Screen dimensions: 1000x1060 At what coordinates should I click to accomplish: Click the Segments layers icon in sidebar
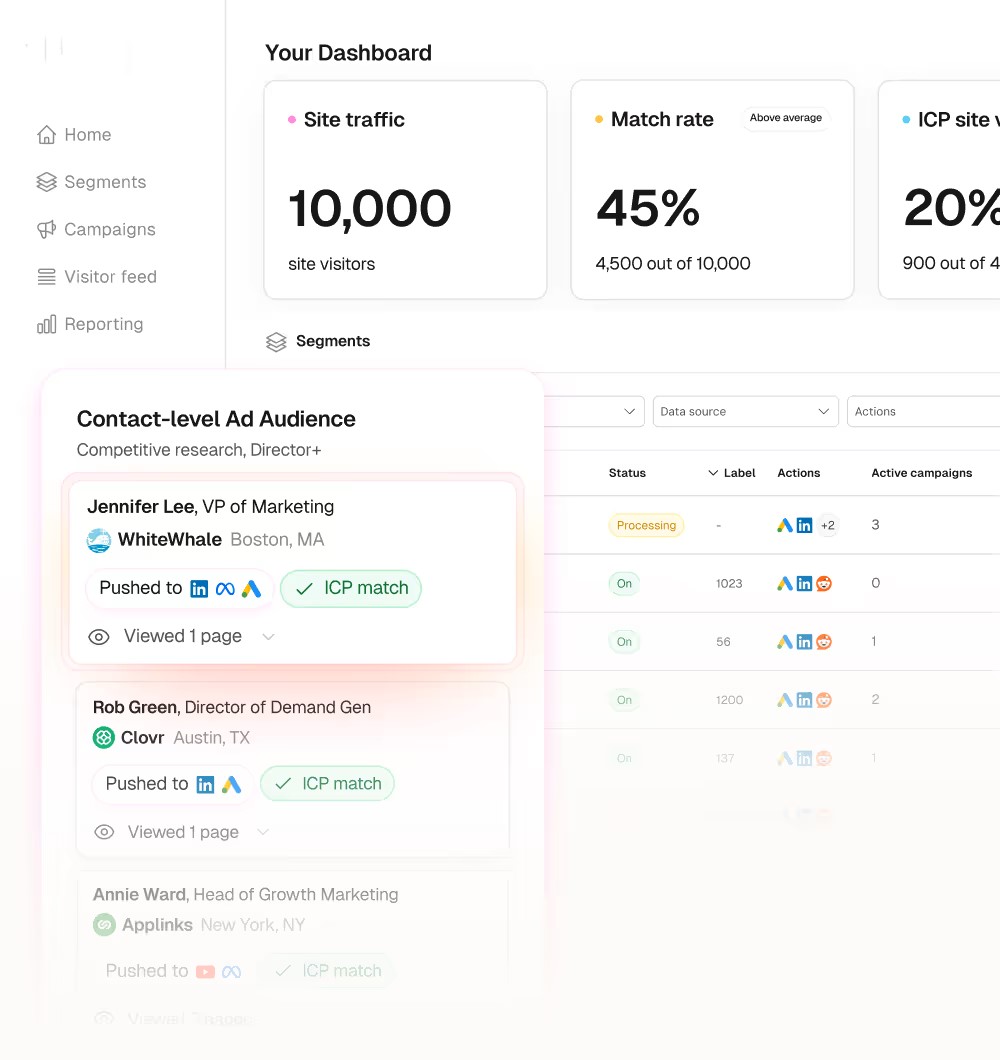46,182
